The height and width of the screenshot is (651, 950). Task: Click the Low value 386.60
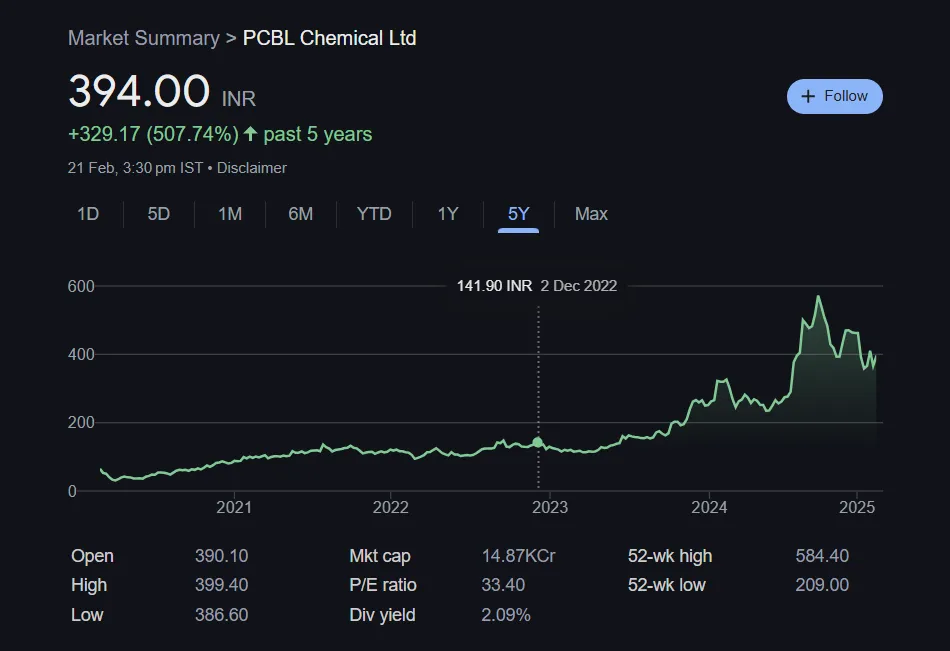pyautogui.click(x=221, y=615)
